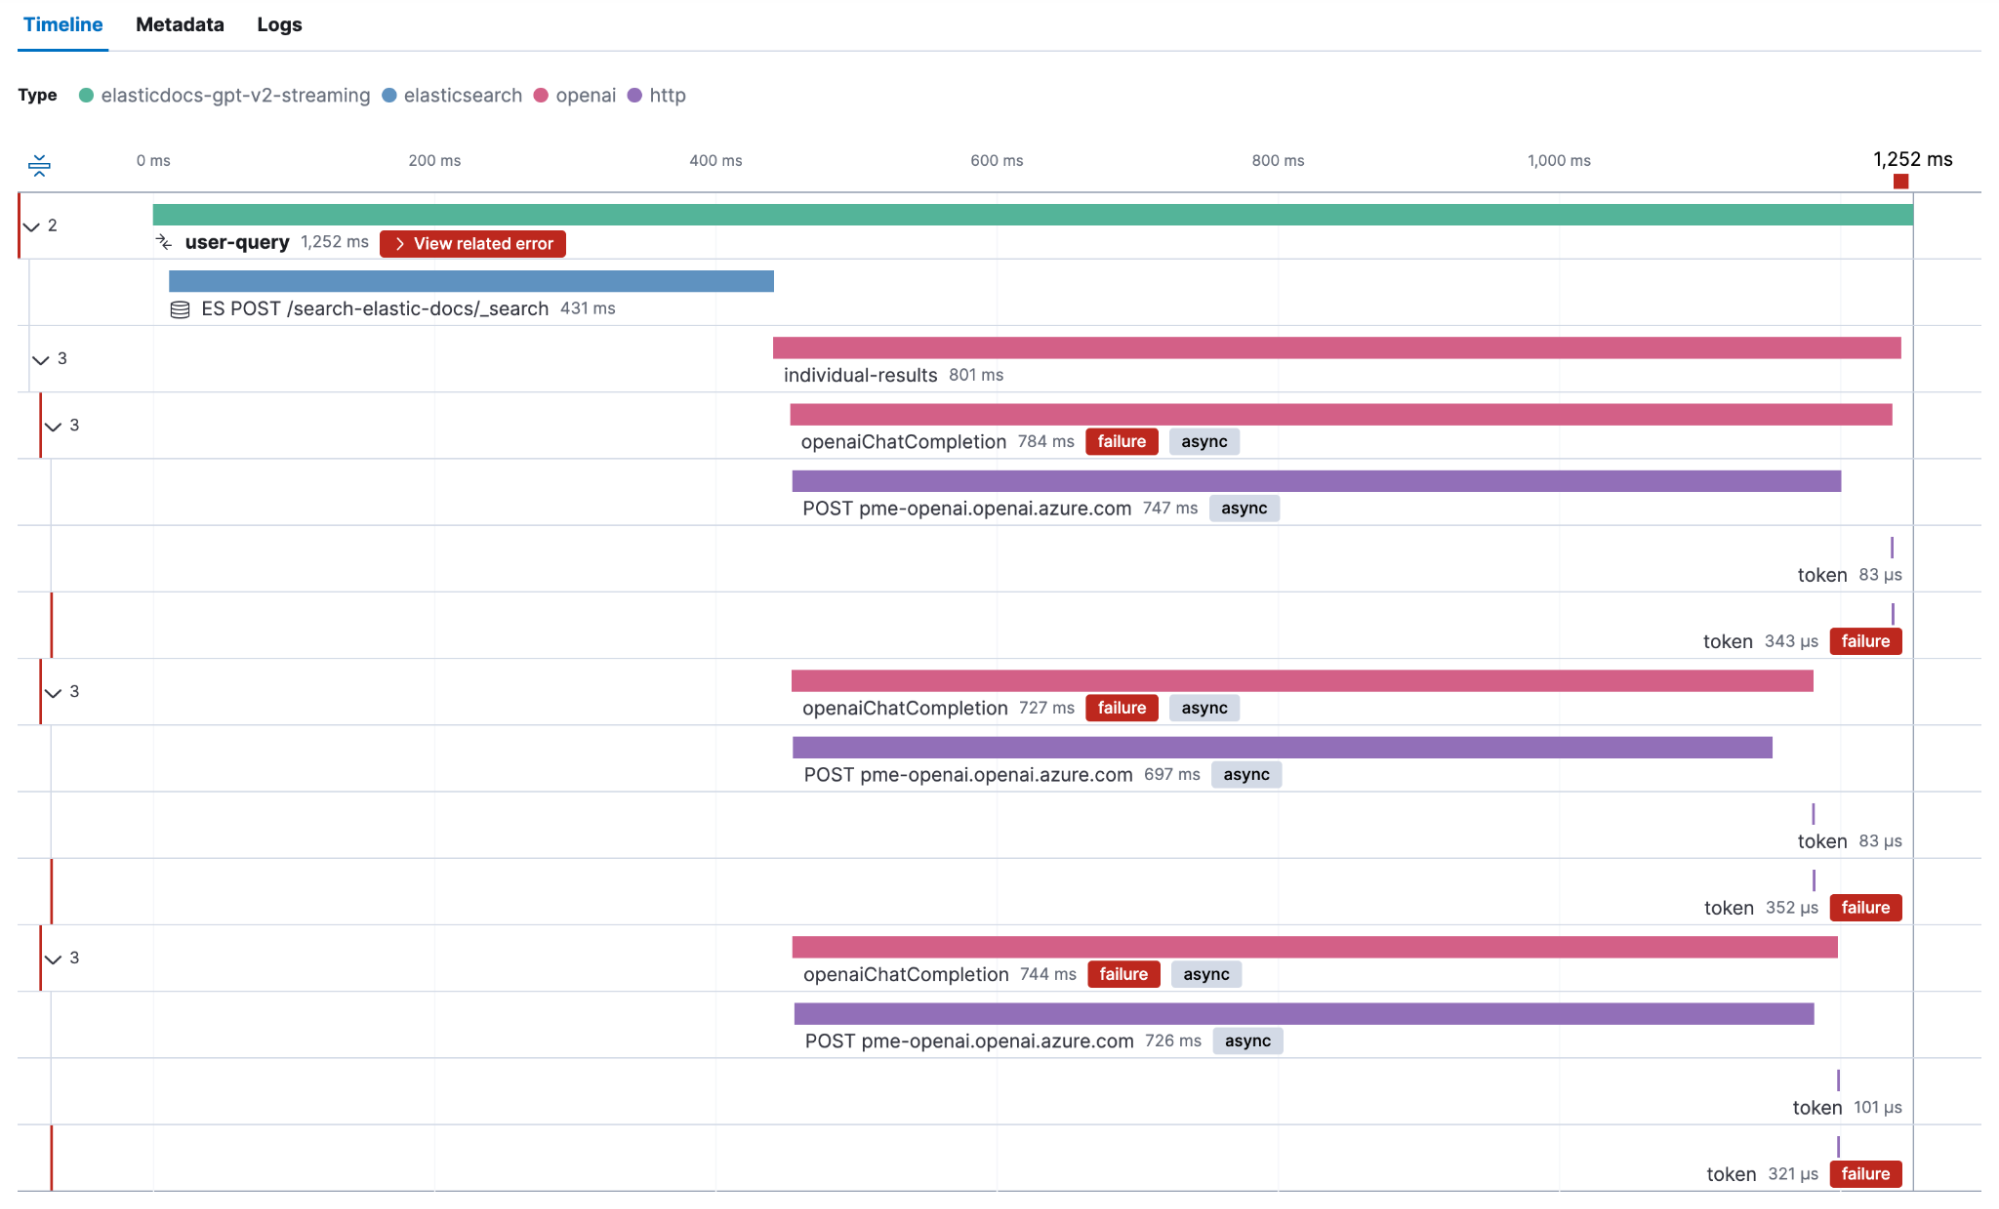Click the async badge on the 747 ms POST span
The image size is (1999, 1209).
[1244, 508]
